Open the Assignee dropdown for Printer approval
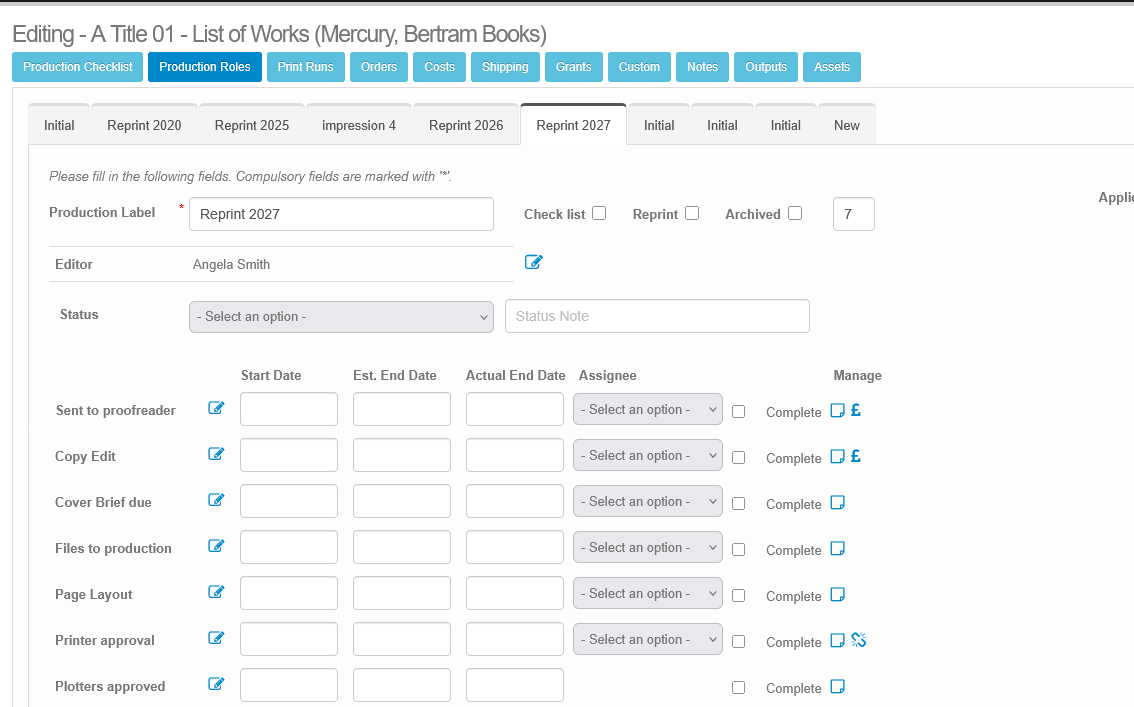The image size is (1134, 707). pos(647,640)
